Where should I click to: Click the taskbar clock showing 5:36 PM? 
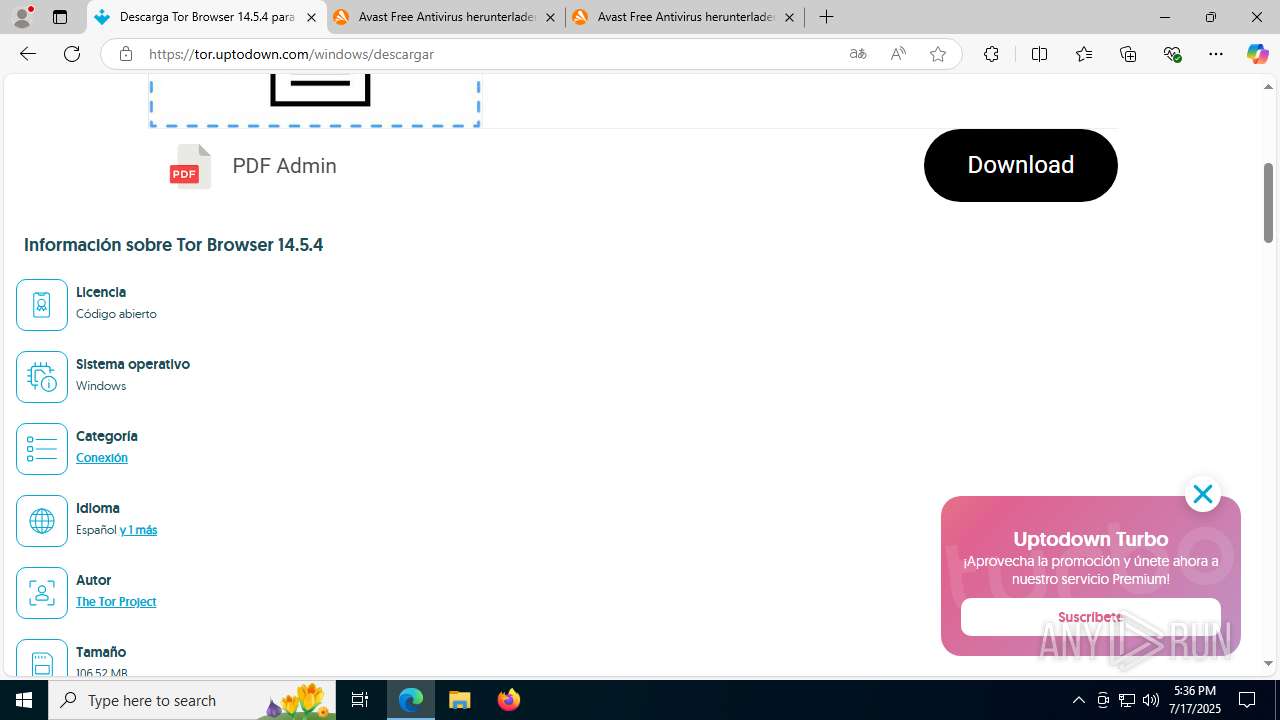[x=1197, y=700]
